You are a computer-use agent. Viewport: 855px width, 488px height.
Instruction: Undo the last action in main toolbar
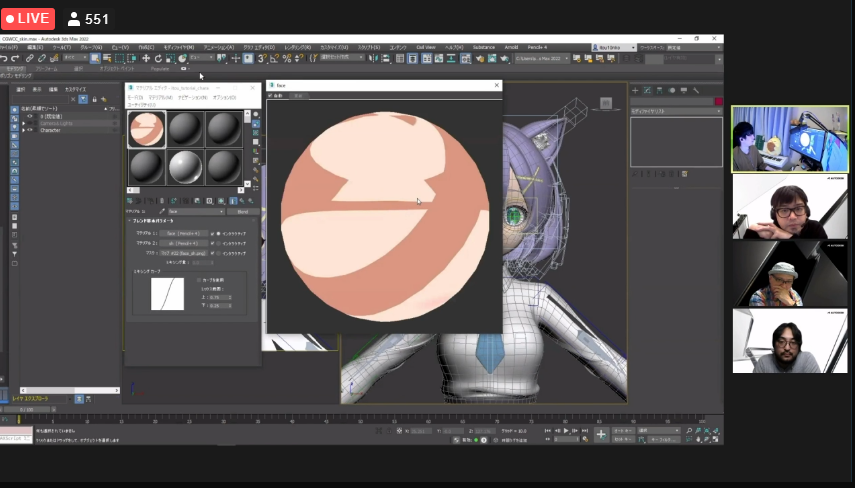pyautogui.click(x=4, y=58)
